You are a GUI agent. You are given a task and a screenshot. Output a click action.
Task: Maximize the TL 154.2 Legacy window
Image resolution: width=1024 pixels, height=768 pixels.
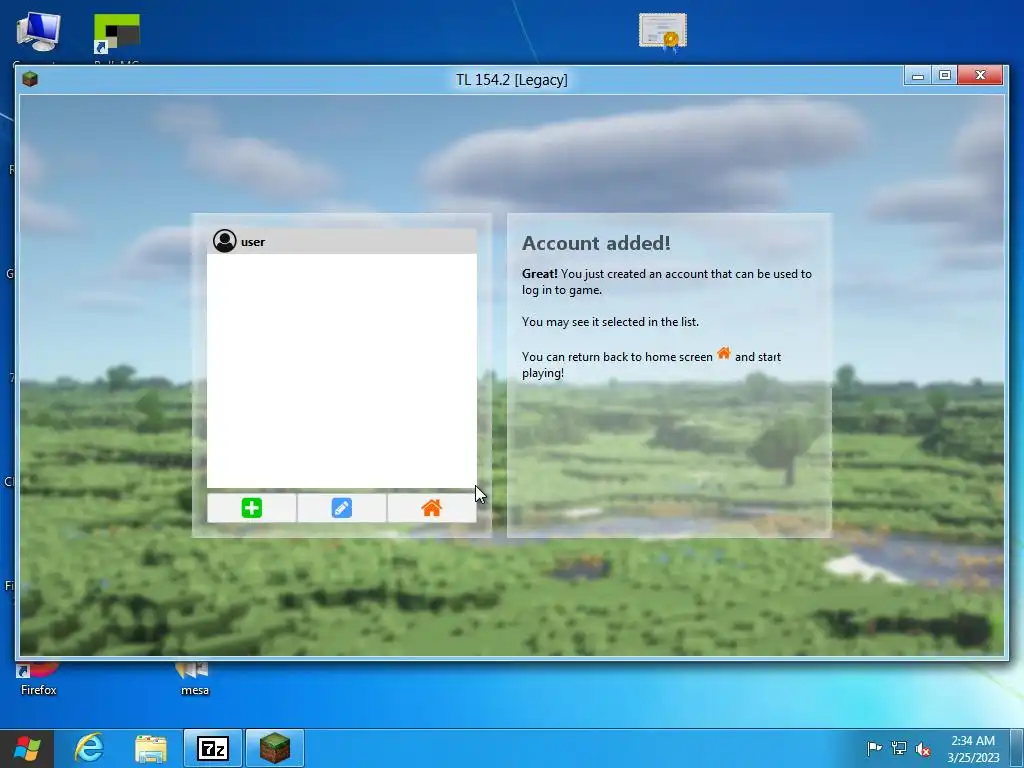(944, 76)
